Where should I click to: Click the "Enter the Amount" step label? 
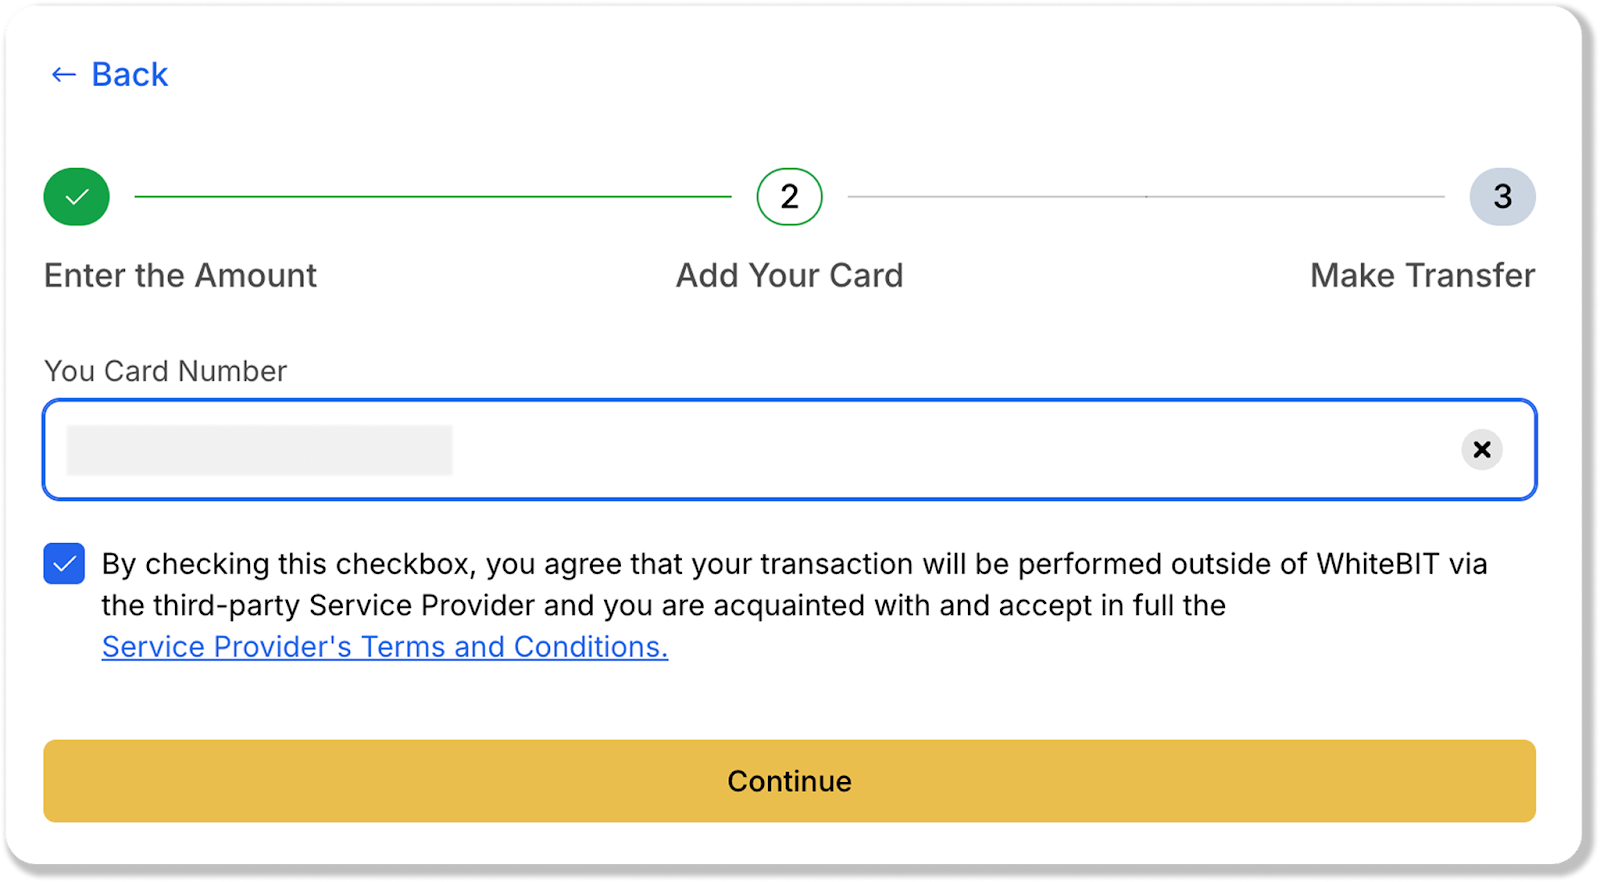point(180,276)
